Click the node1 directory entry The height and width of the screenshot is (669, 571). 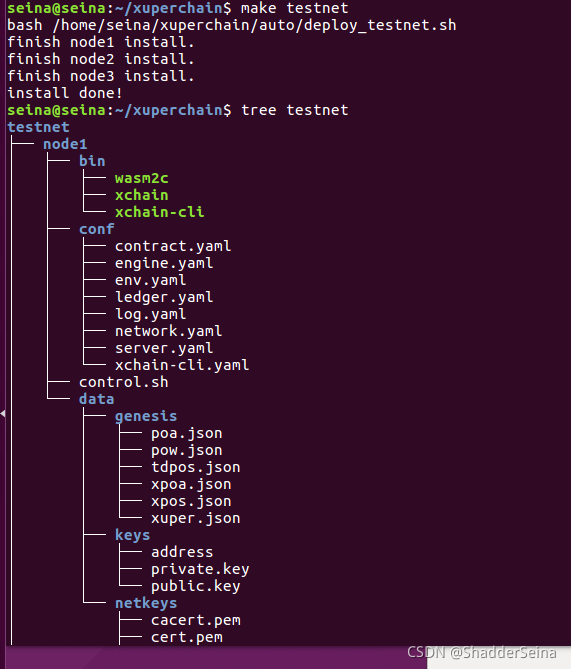tap(65, 144)
